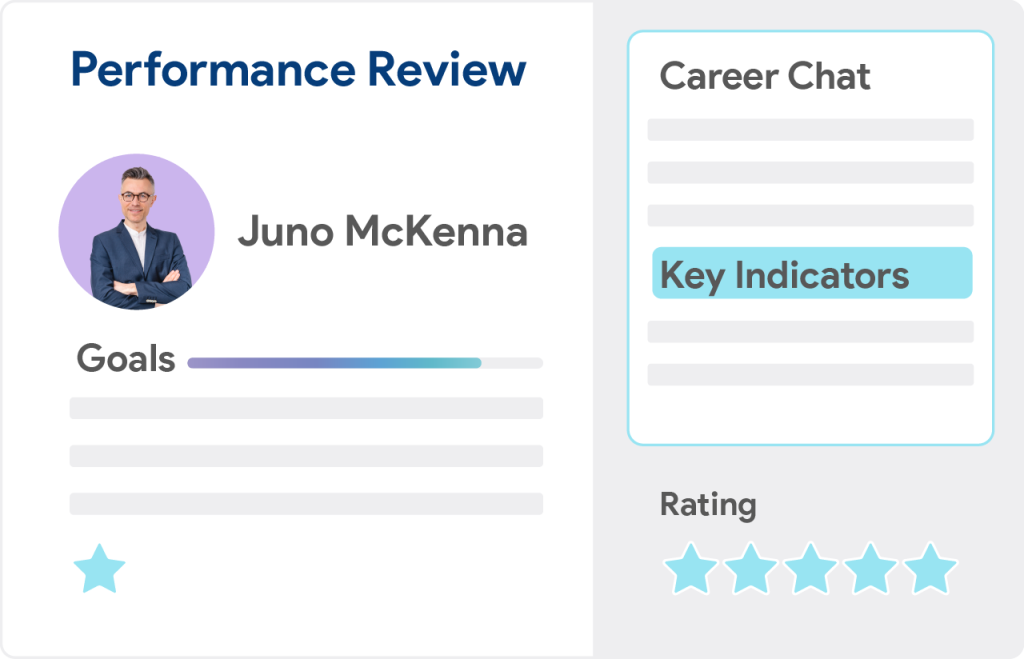Click the Goals progress bar
The image size is (1024, 659).
(x=365, y=363)
